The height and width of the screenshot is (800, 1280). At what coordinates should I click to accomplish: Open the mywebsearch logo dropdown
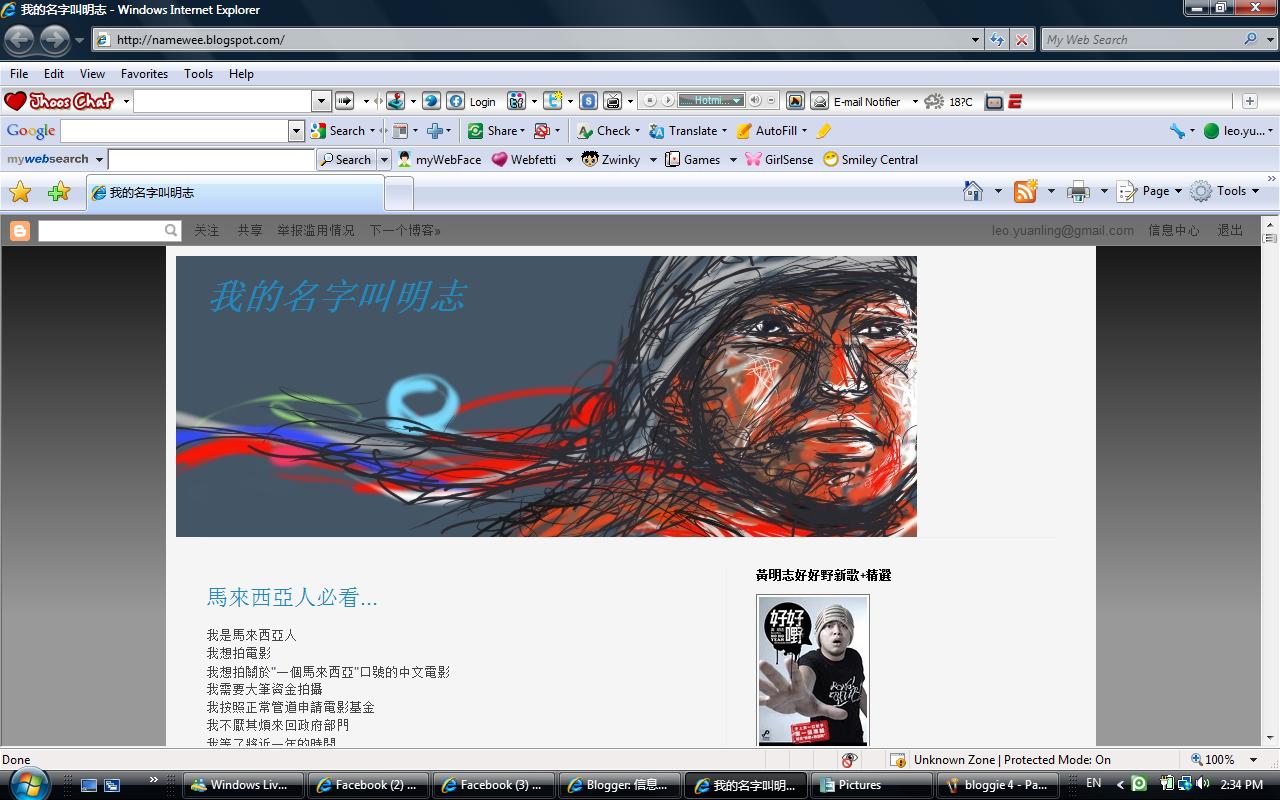99,159
